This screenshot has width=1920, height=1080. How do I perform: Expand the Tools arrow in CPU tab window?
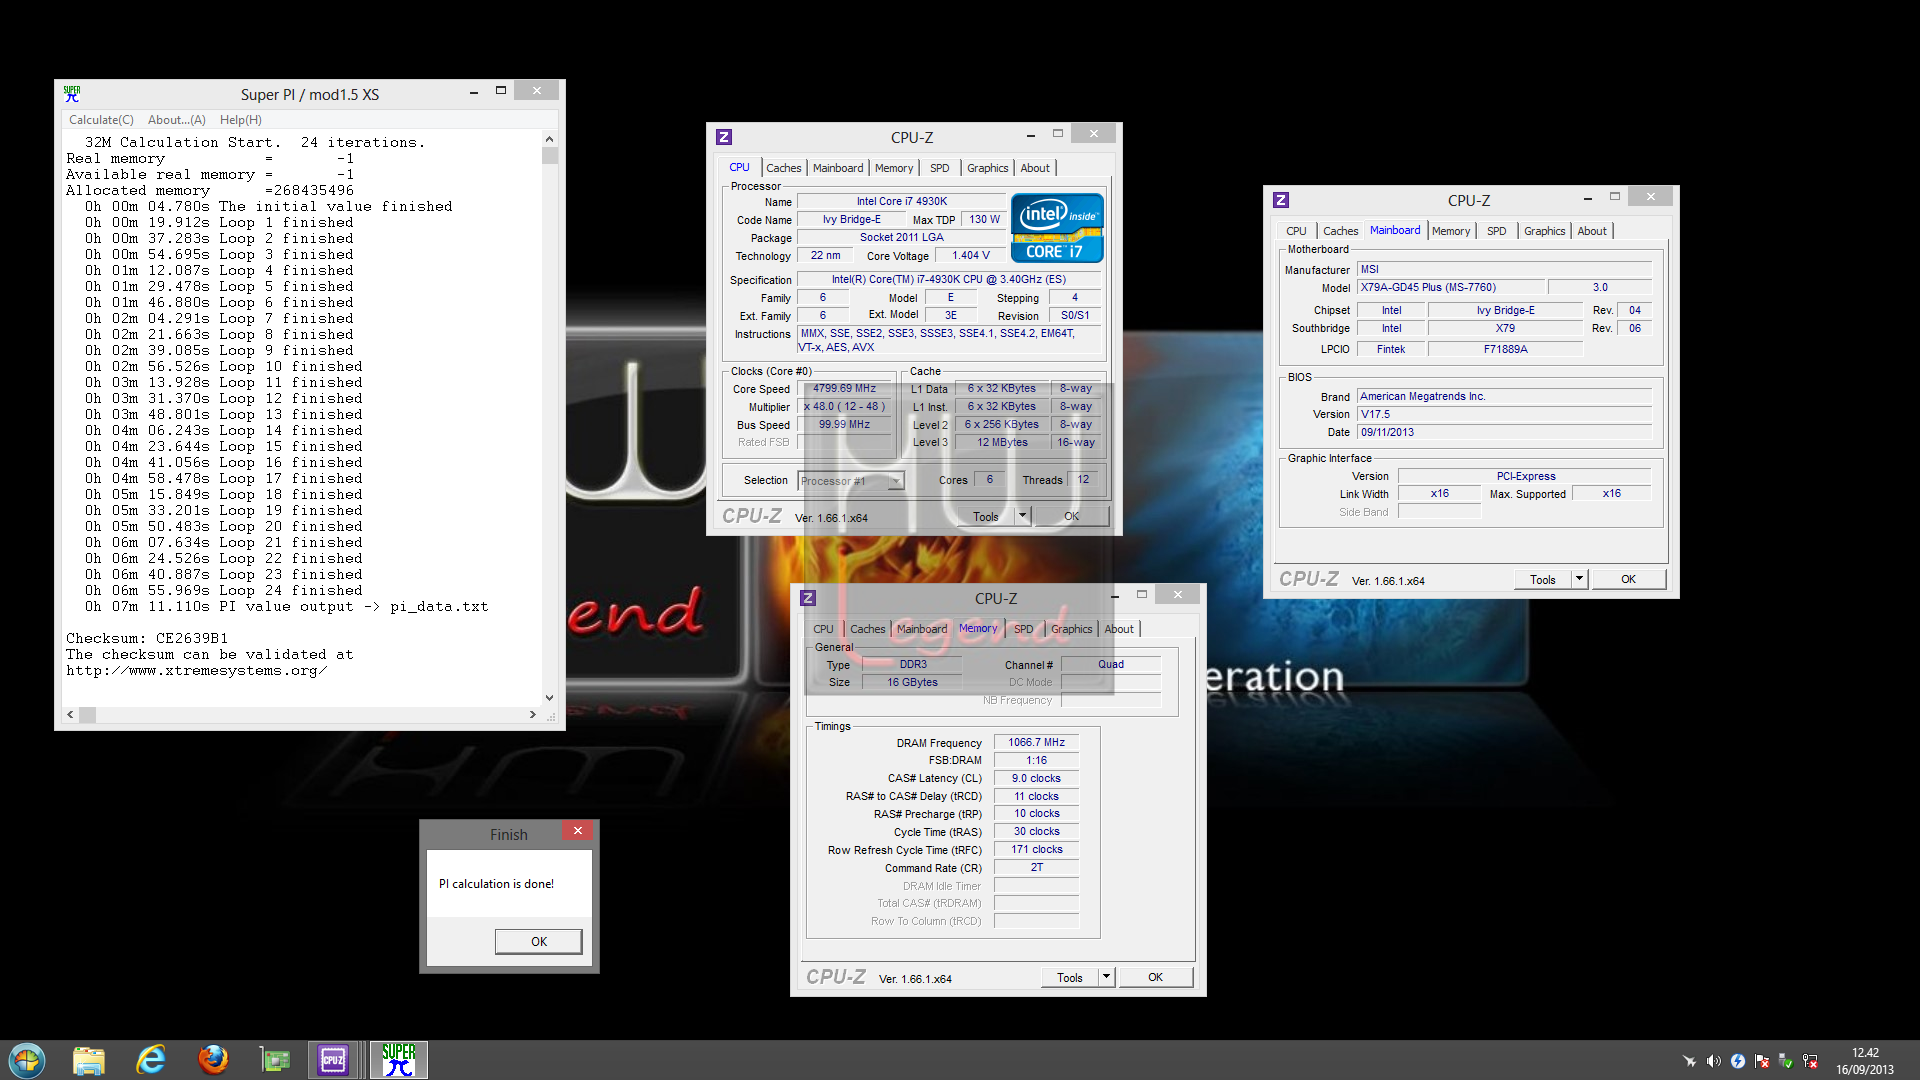click(1022, 516)
